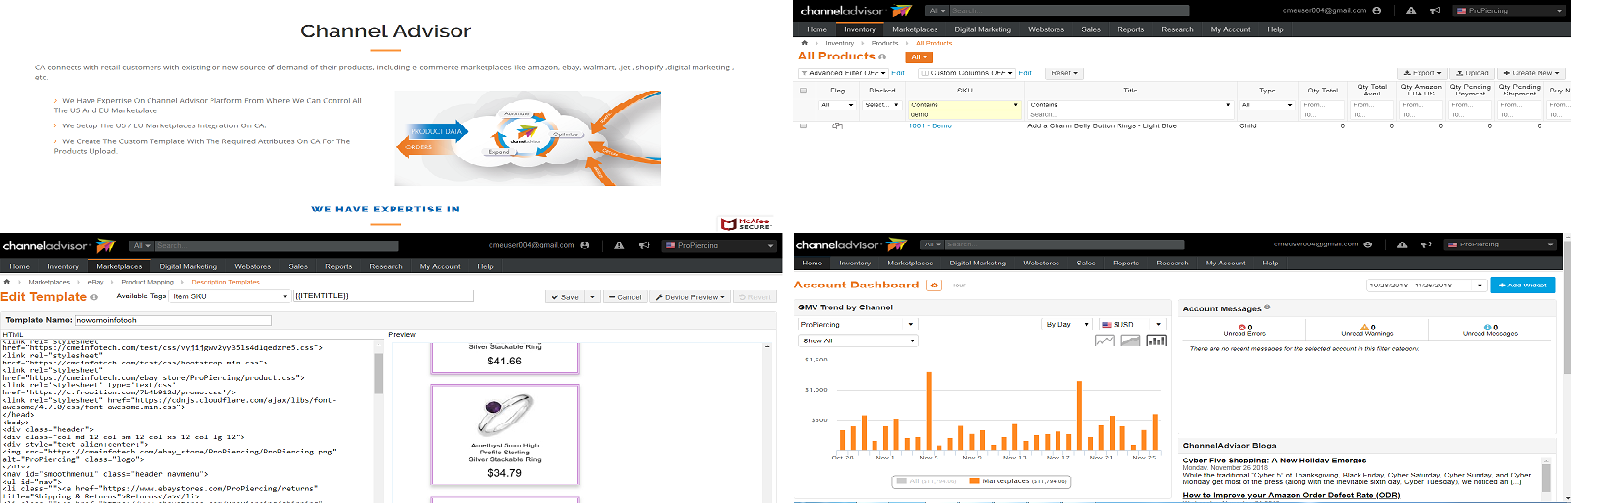The height and width of the screenshot is (503, 1597).
Task: Open Reports tab in Edit Template window
Action: tap(338, 266)
